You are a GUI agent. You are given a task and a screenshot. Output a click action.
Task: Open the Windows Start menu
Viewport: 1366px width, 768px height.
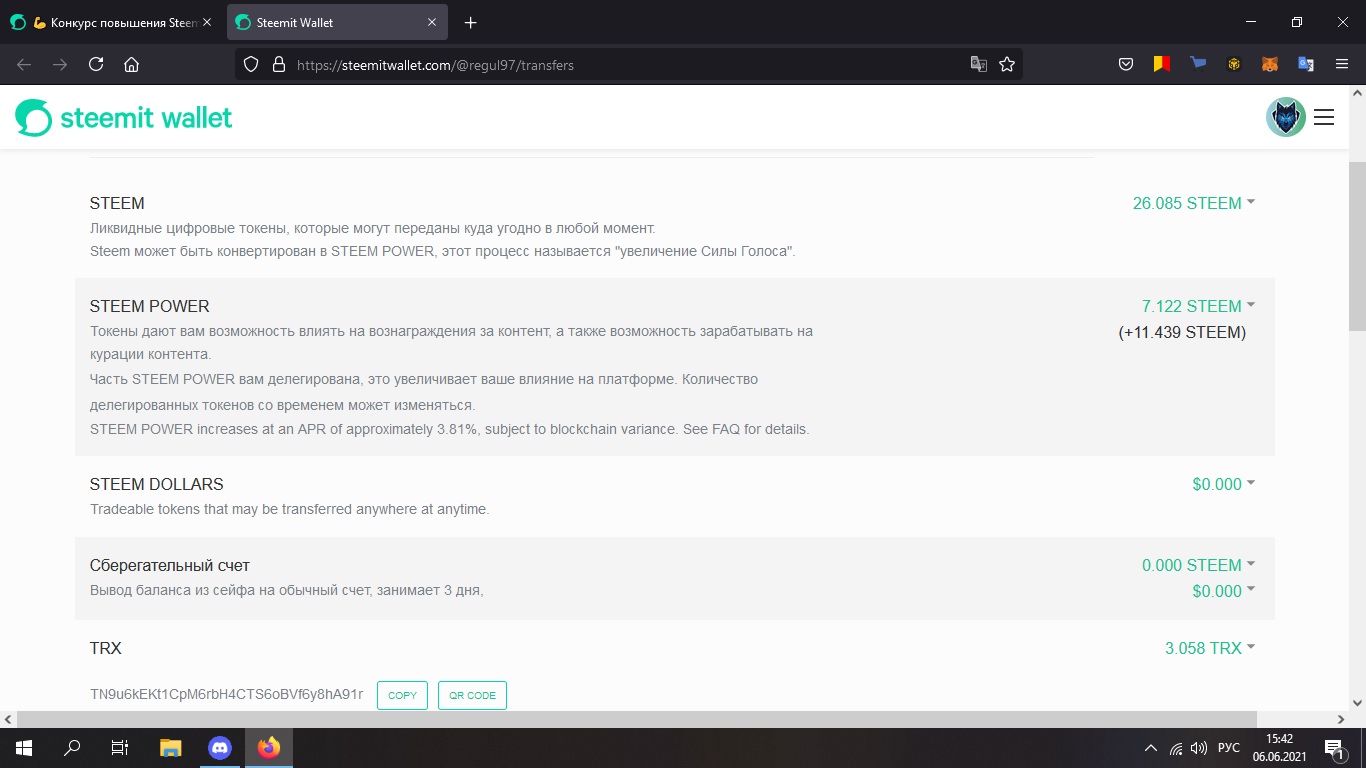click(x=23, y=748)
